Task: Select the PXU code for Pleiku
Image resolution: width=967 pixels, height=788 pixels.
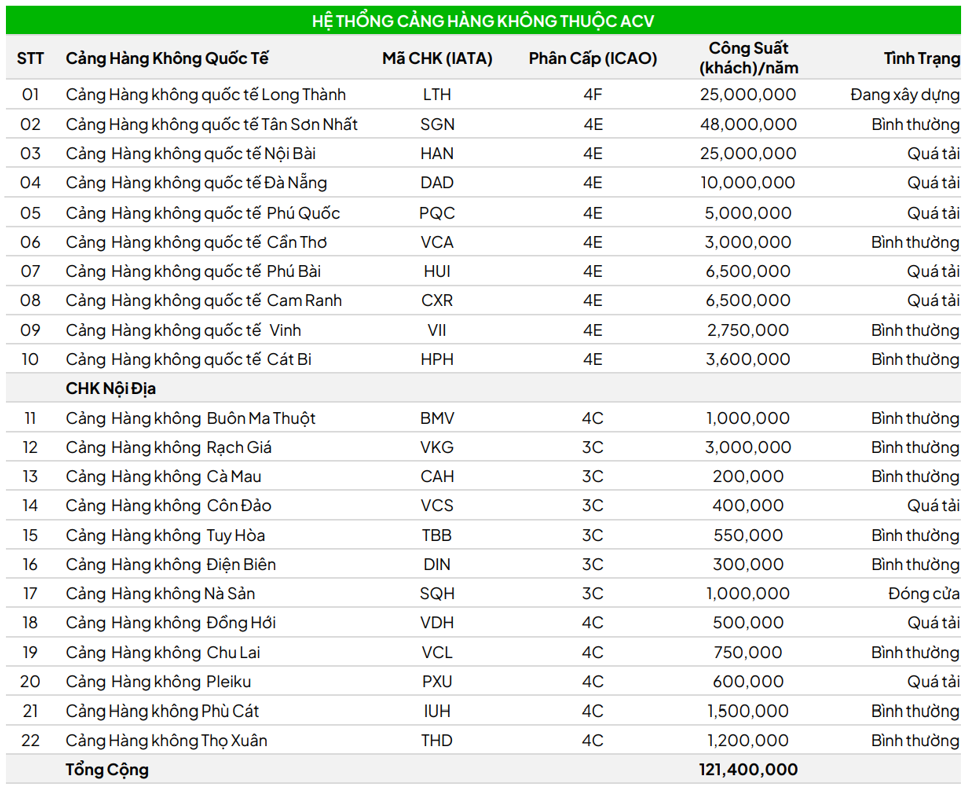Action: [437, 682]
